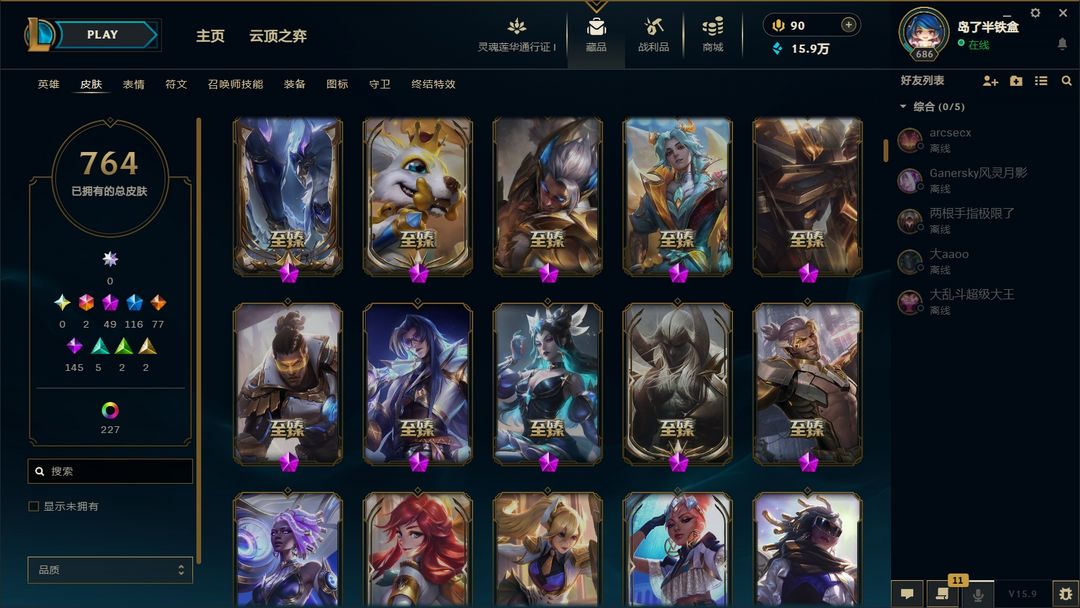Switch to the 表情 tab
Screen dimensions: 1080x608
pyautogui.click(x=134, y=84)
